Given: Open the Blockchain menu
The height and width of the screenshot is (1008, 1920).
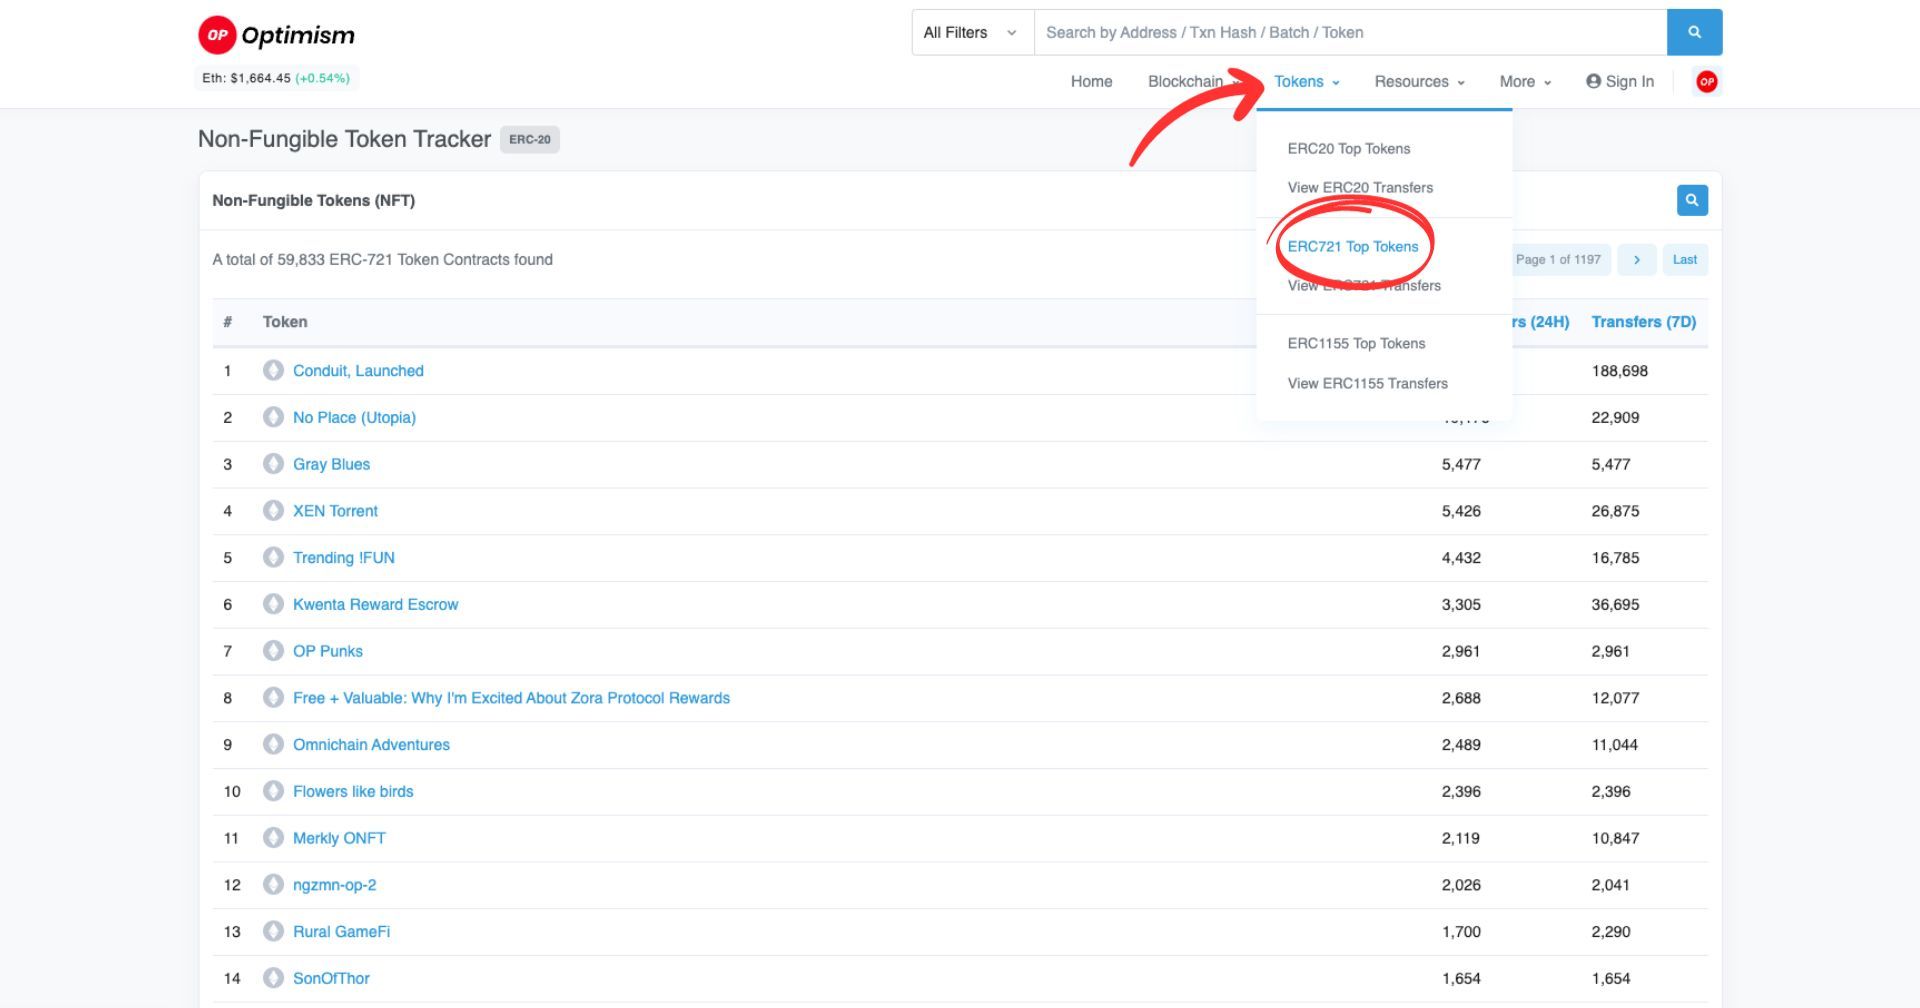Looking at the screenshot, I should point(1193,82).
